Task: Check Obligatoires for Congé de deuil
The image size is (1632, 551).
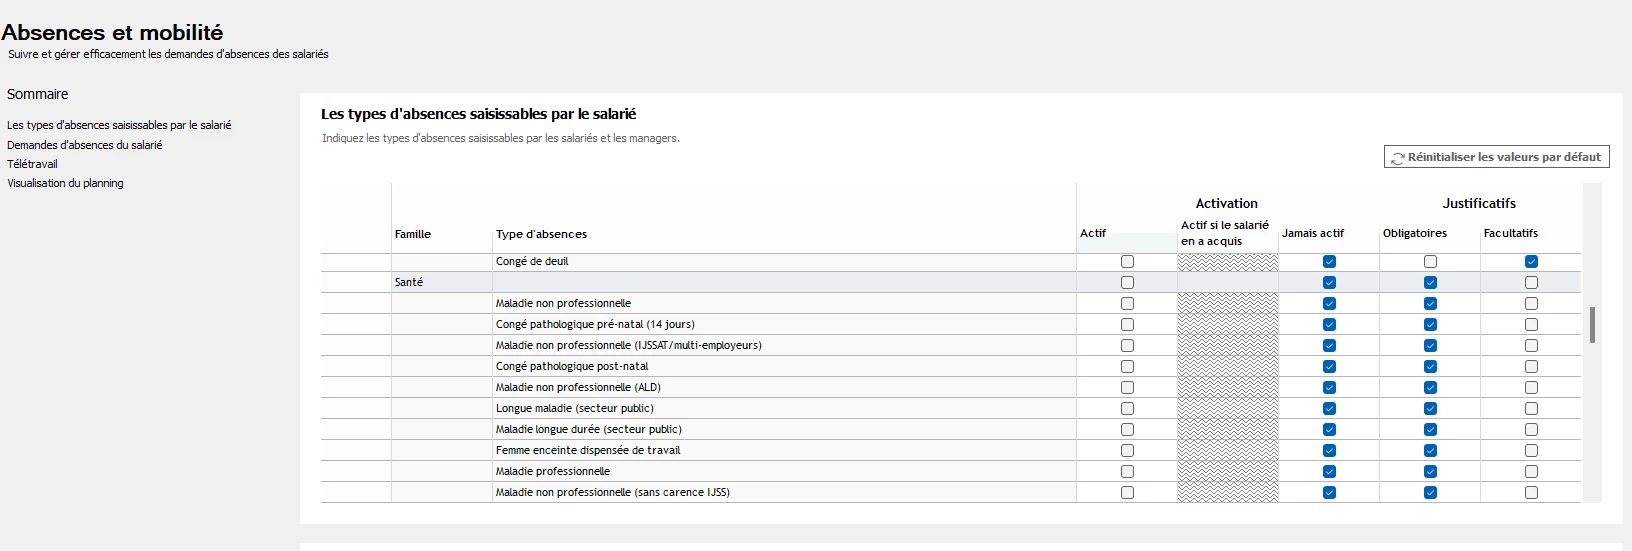Action: point(1430,262)
